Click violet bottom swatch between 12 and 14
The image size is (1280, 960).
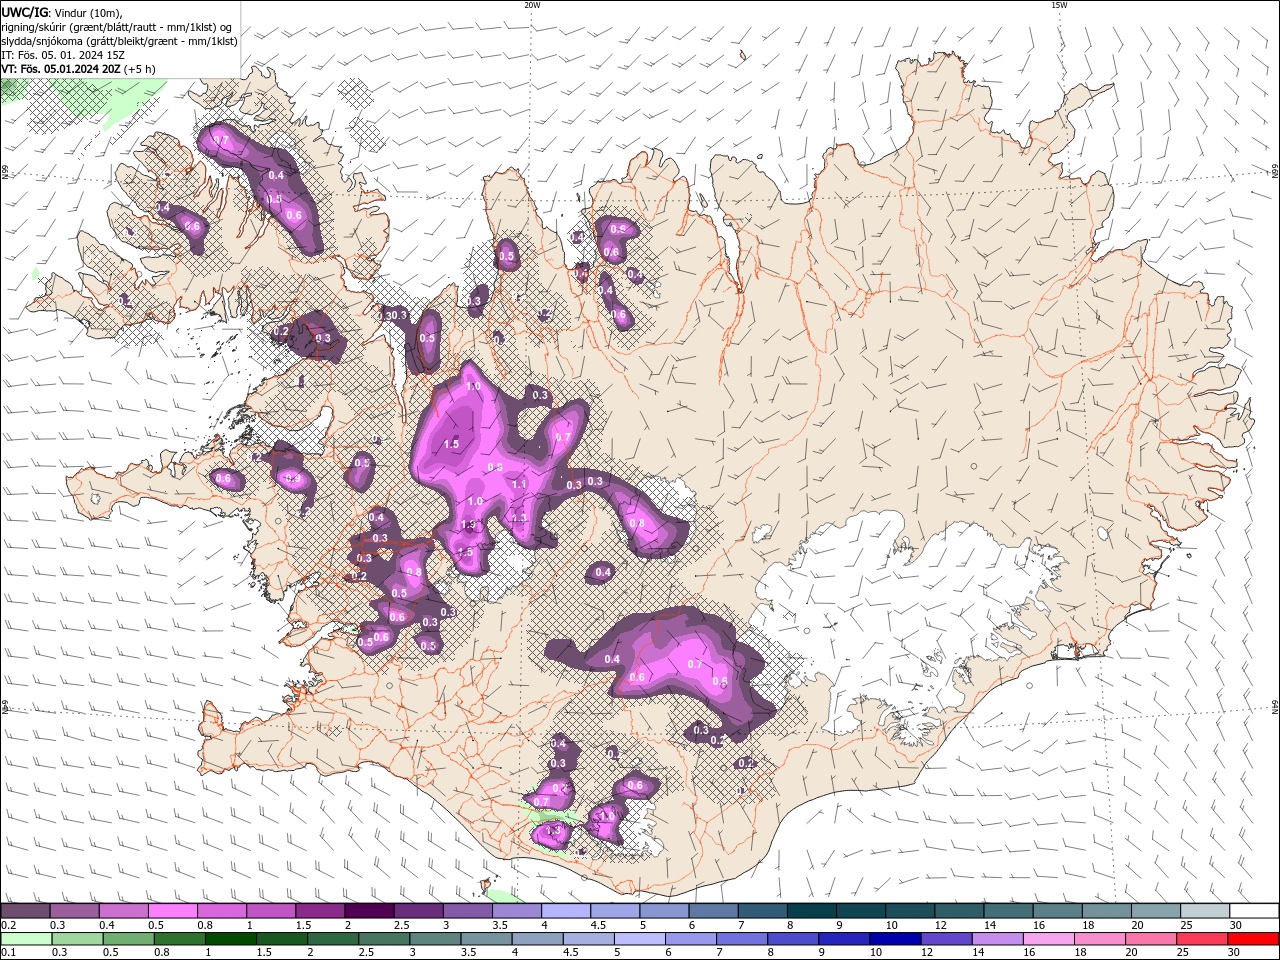point(948,939)
